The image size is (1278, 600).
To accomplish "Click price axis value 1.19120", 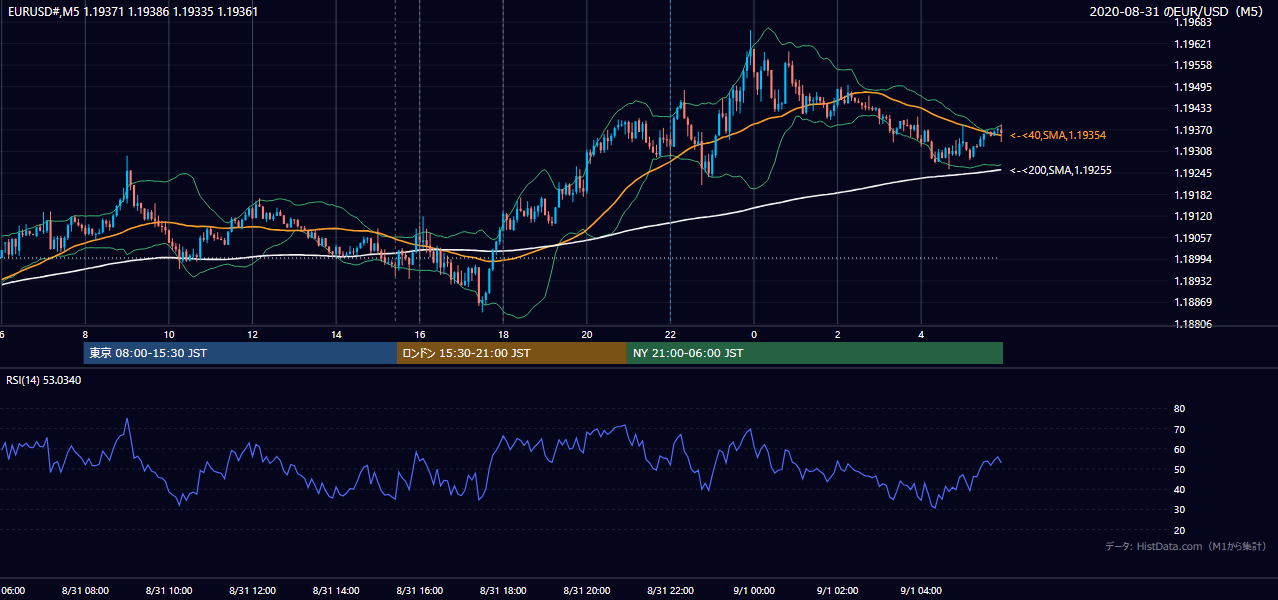I will click(1193, 216).
